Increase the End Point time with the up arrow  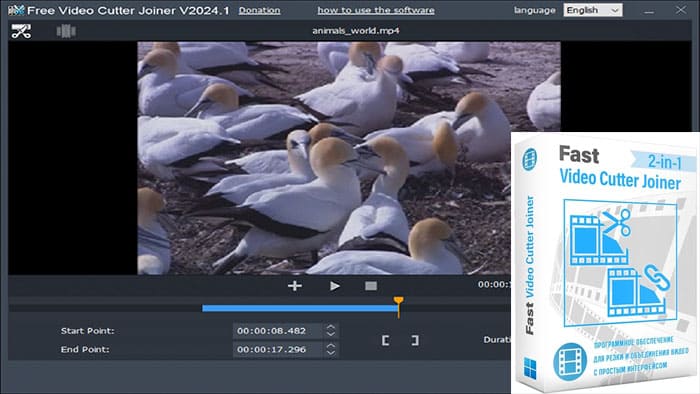(x=330, y=346)
